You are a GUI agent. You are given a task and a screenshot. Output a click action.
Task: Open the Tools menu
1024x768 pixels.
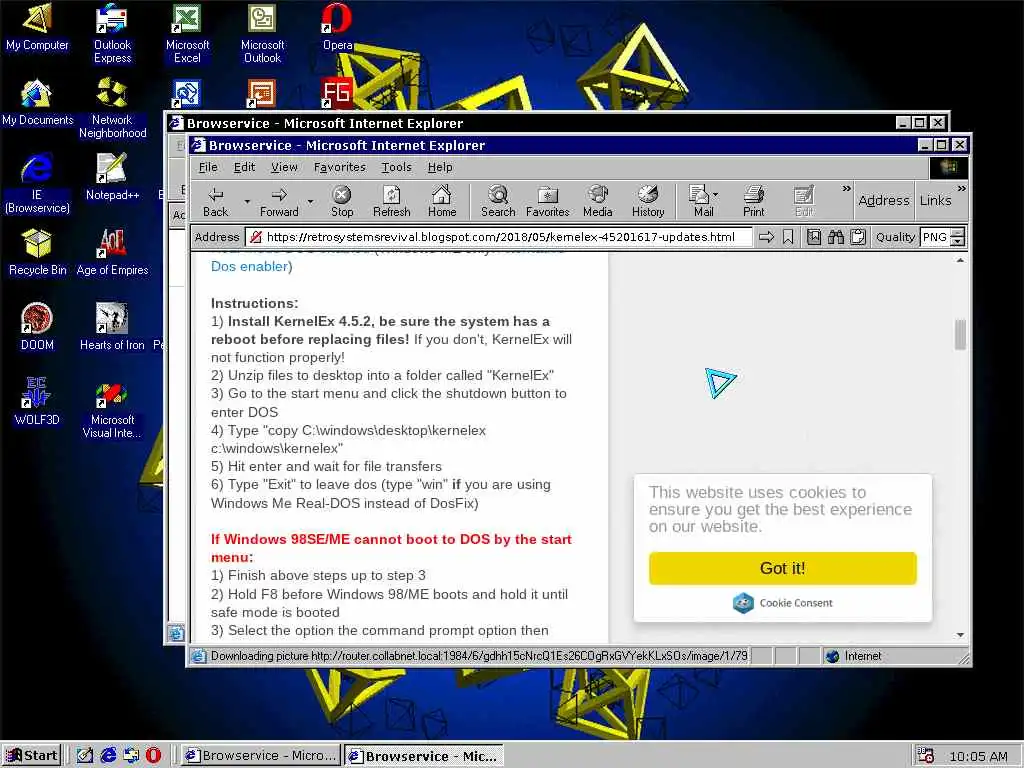pos(396,167)
